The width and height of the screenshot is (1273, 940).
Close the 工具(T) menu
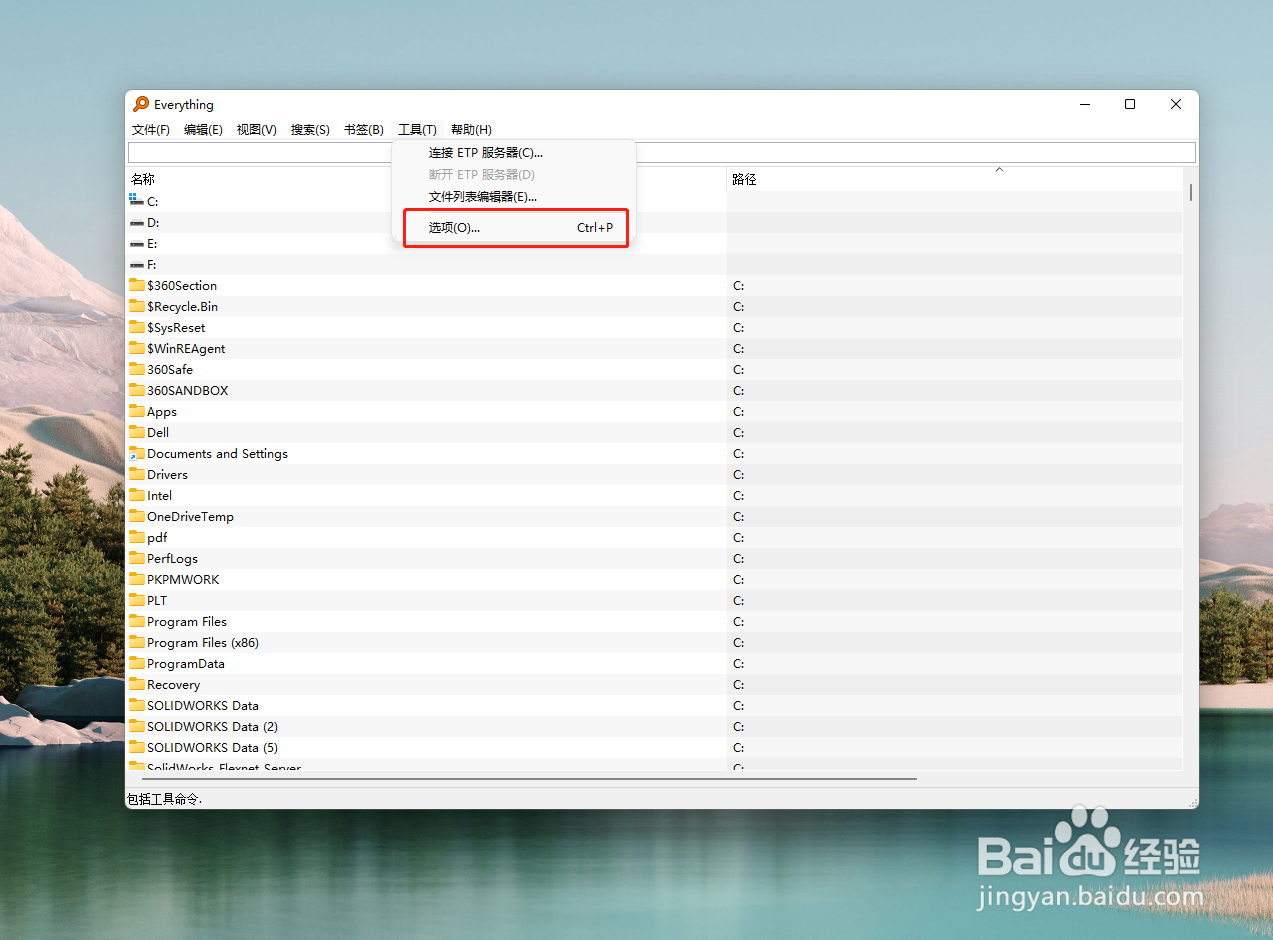[417, 130]
